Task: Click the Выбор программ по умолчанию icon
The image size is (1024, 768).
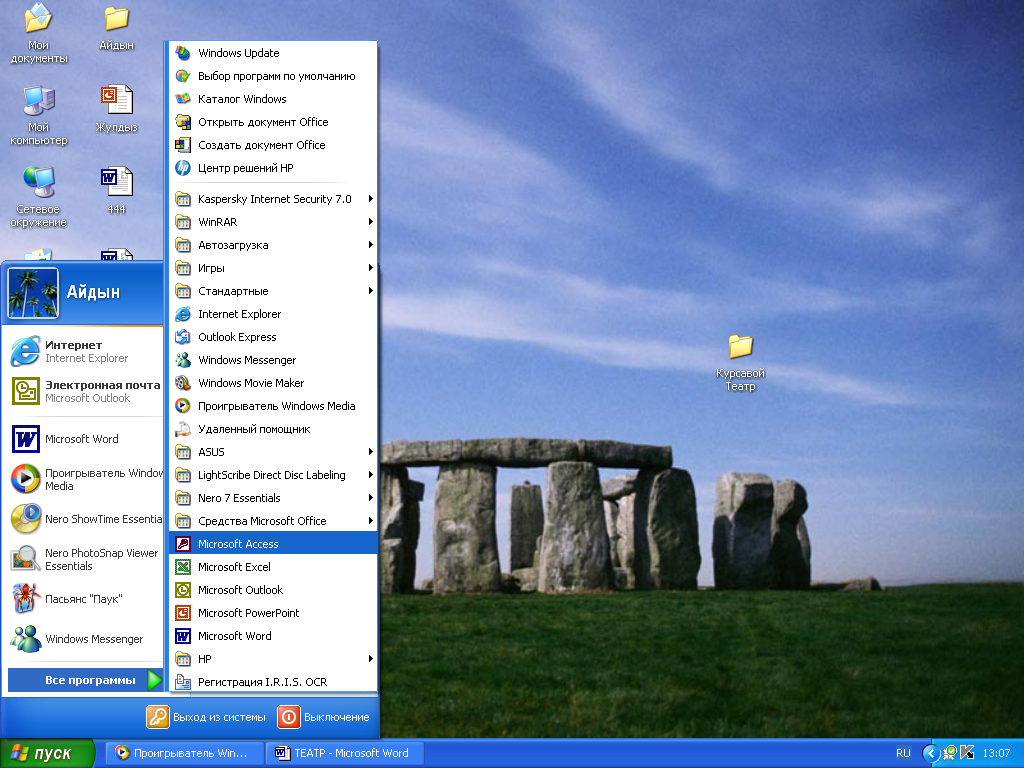Action: (x=183, y=76)
